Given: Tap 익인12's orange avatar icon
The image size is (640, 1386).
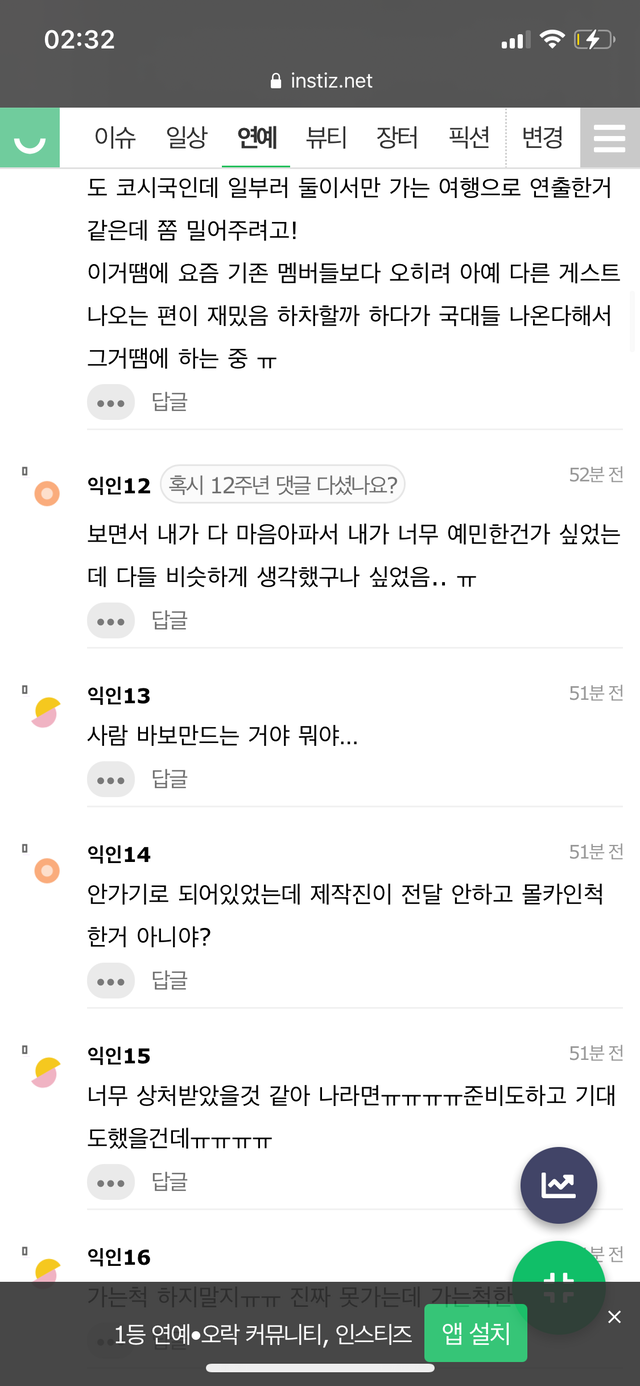Looking at the screenshot, I should pos(47,493).
